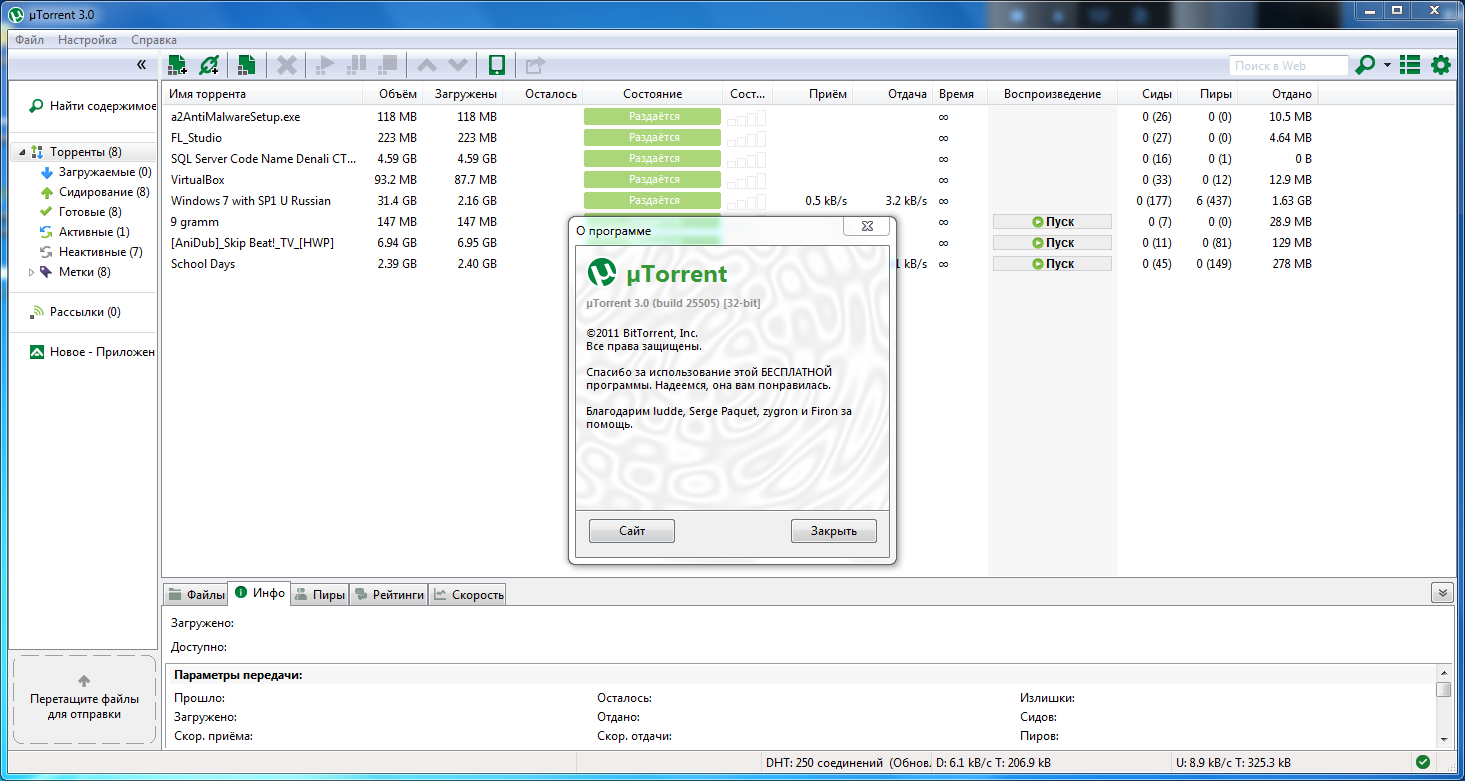Select Готовые (8) category
This screenshot has height=781, width=1465.
tap(80, 212)
